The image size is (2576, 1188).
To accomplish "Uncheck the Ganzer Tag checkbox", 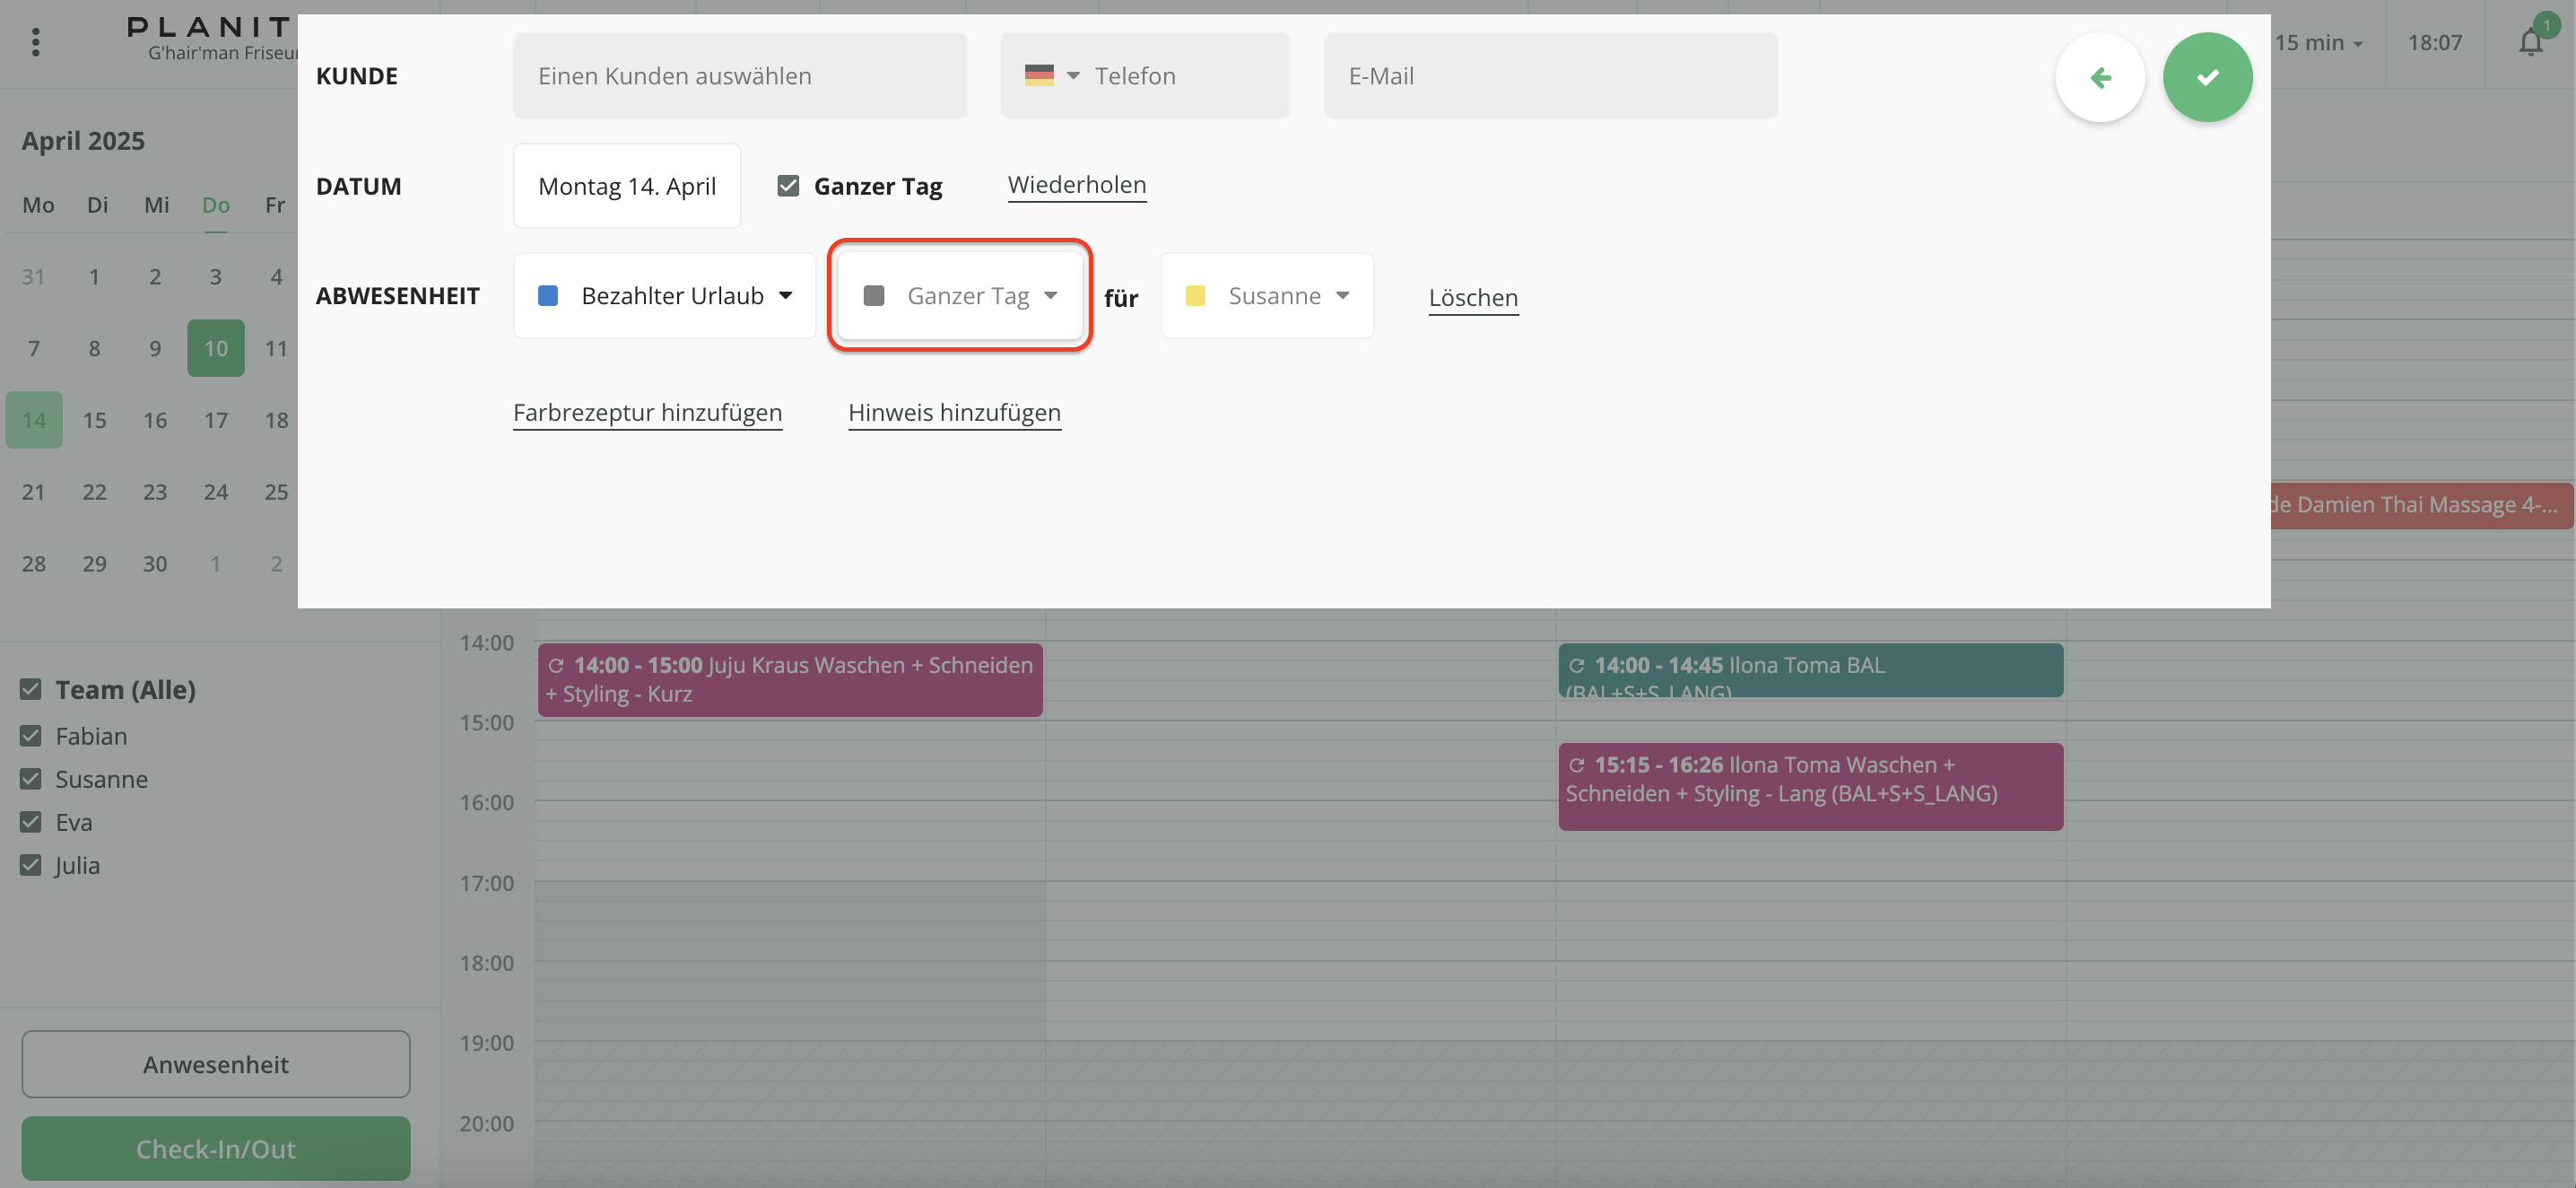I will [x=788, y=186].
